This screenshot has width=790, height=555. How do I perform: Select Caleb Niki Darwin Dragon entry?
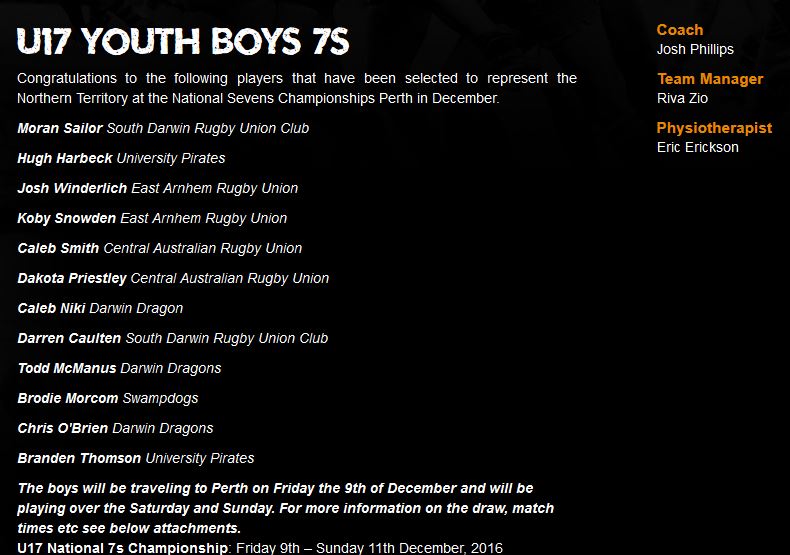[x=100, y=308]
